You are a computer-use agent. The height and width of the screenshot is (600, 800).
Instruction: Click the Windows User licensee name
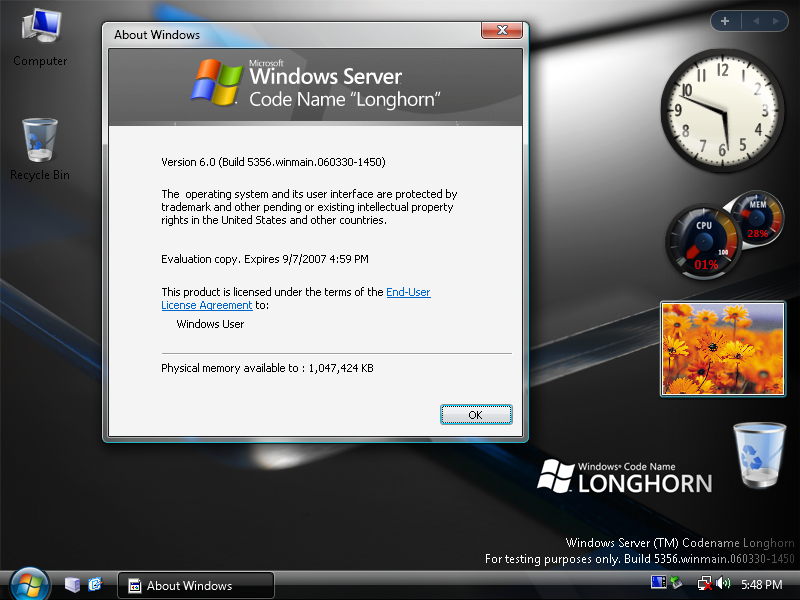210,324
